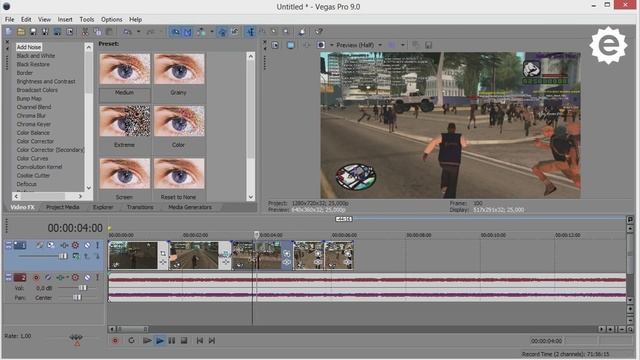The image size is (640, 360).
Task: Choose the Extreme noise preset thumbnail
Action: (x=124, y=121)
